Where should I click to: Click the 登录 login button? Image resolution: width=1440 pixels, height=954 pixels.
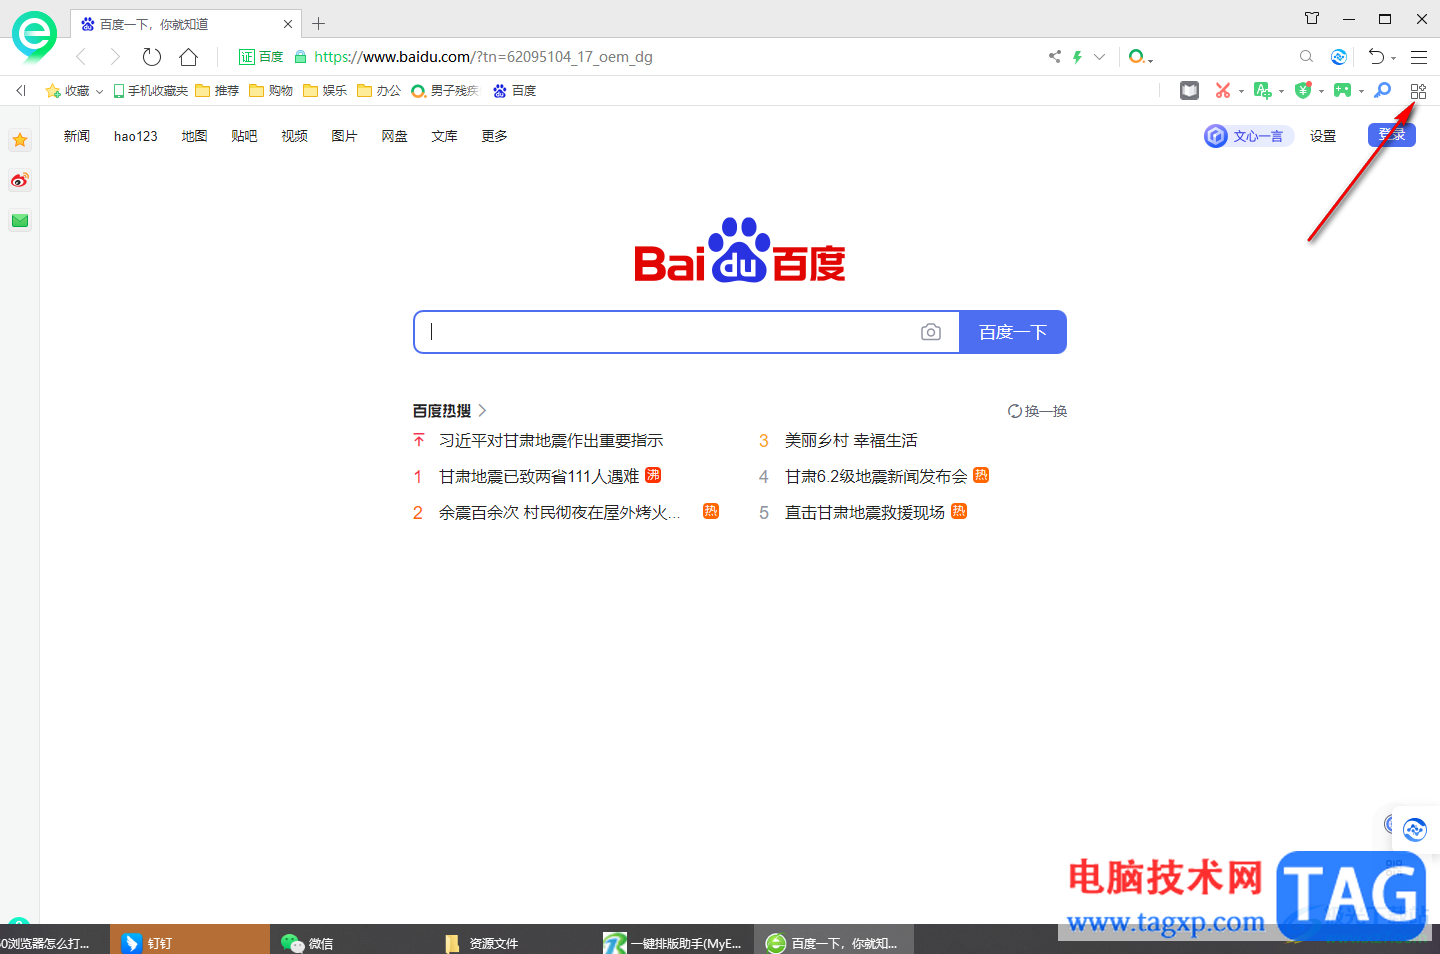coord(1391,134)
